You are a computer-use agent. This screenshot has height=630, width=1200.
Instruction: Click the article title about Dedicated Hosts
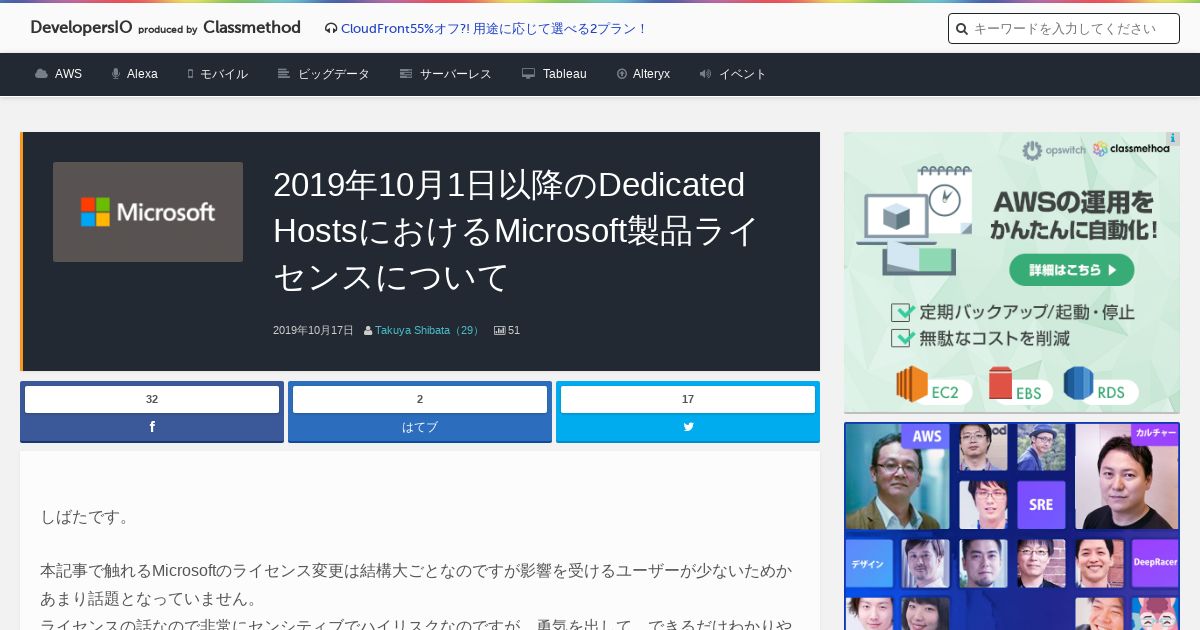pos(516,231)
